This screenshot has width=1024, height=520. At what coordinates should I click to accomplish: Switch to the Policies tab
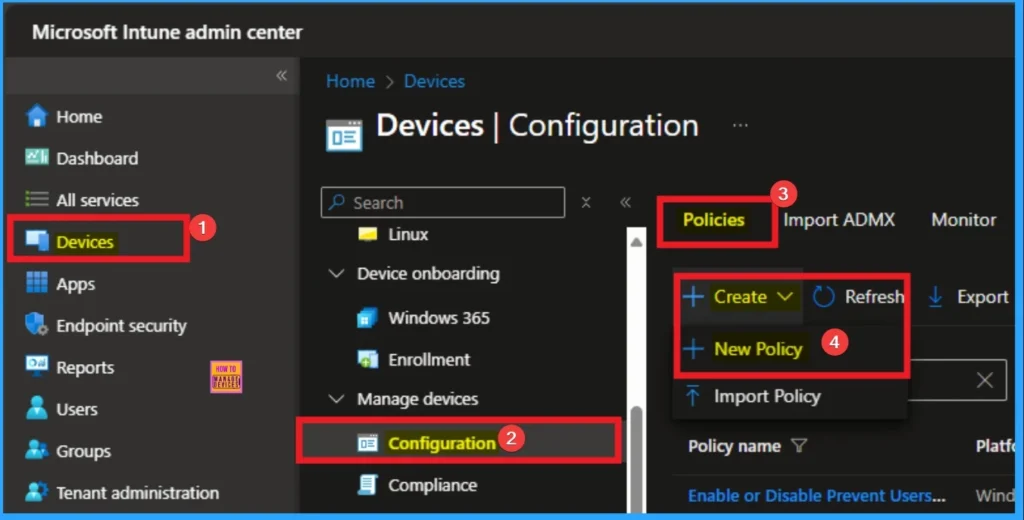714,220
